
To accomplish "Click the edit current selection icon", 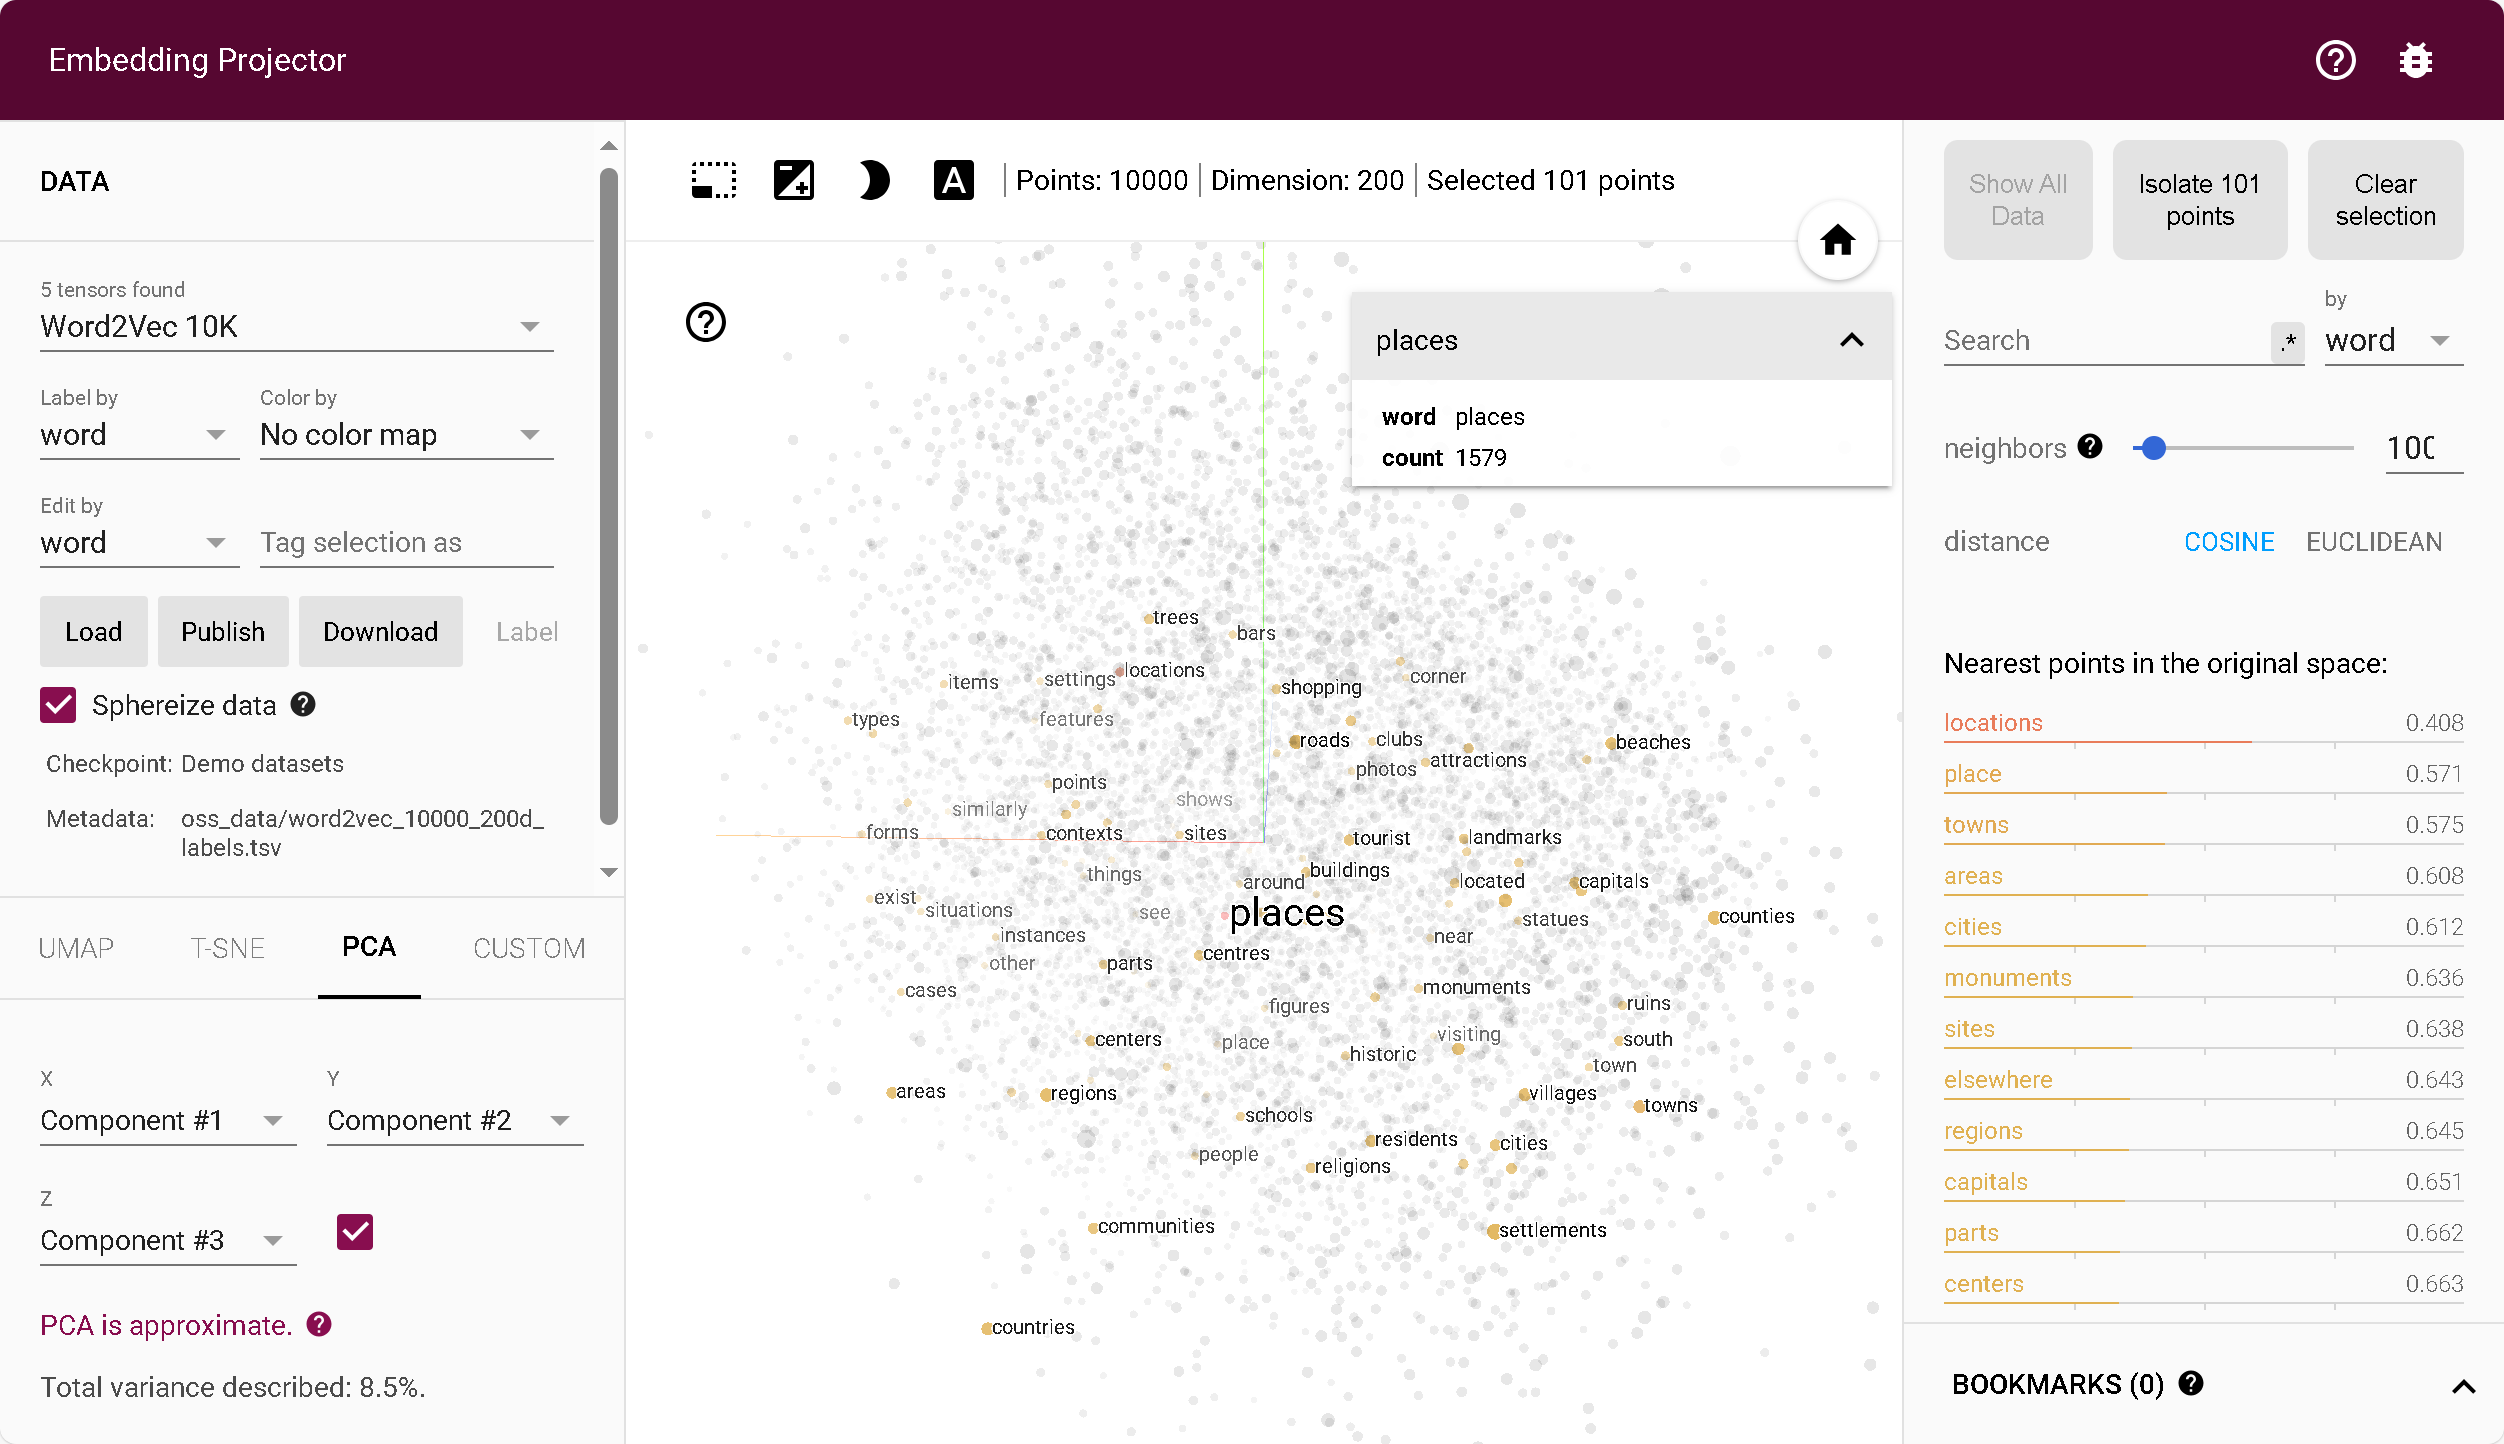I will (794, 181).
